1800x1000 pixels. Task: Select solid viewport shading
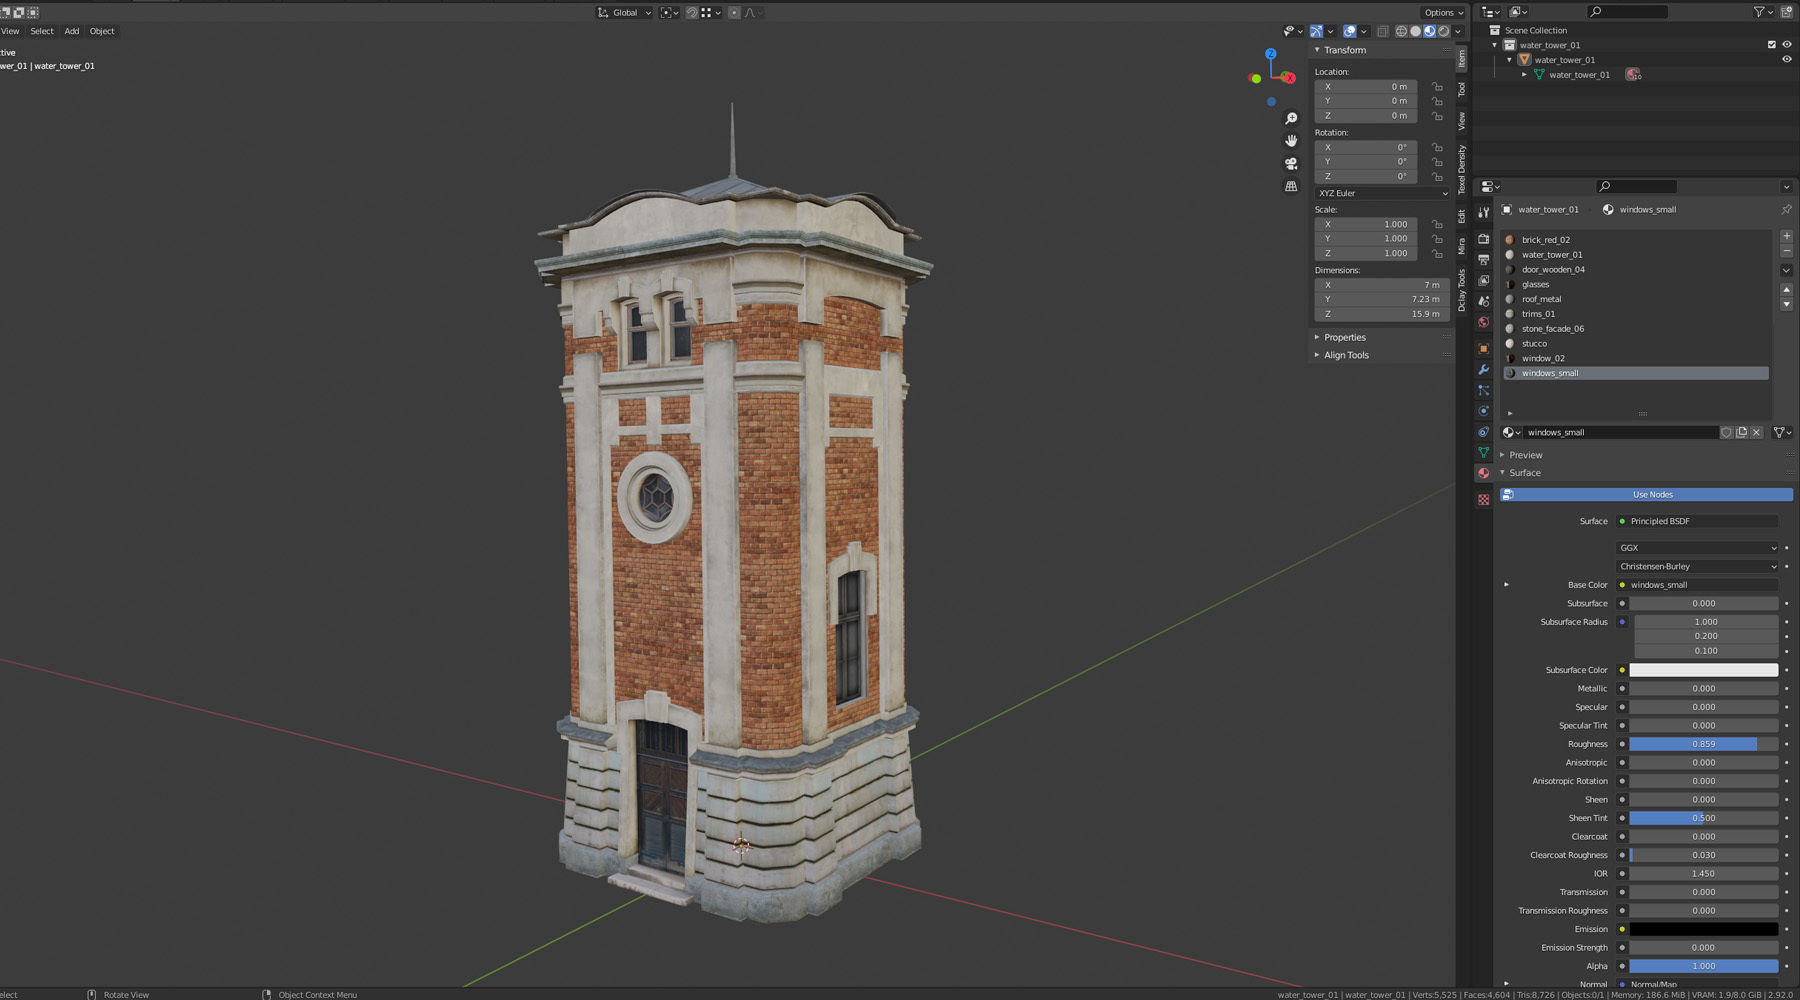1415,31
